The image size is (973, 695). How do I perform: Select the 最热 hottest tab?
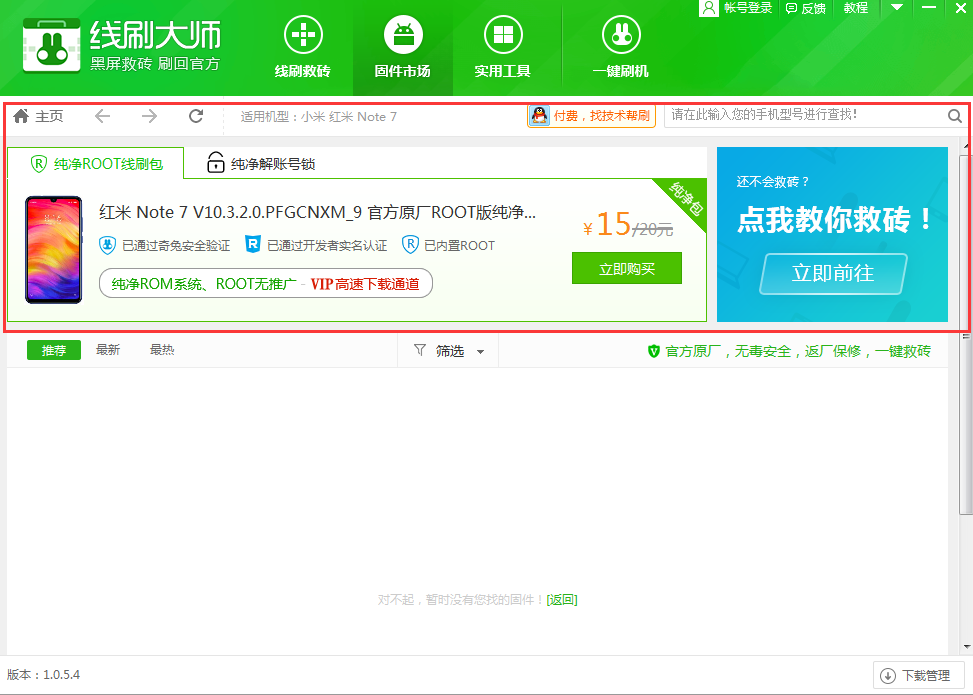tap(162, 350)
